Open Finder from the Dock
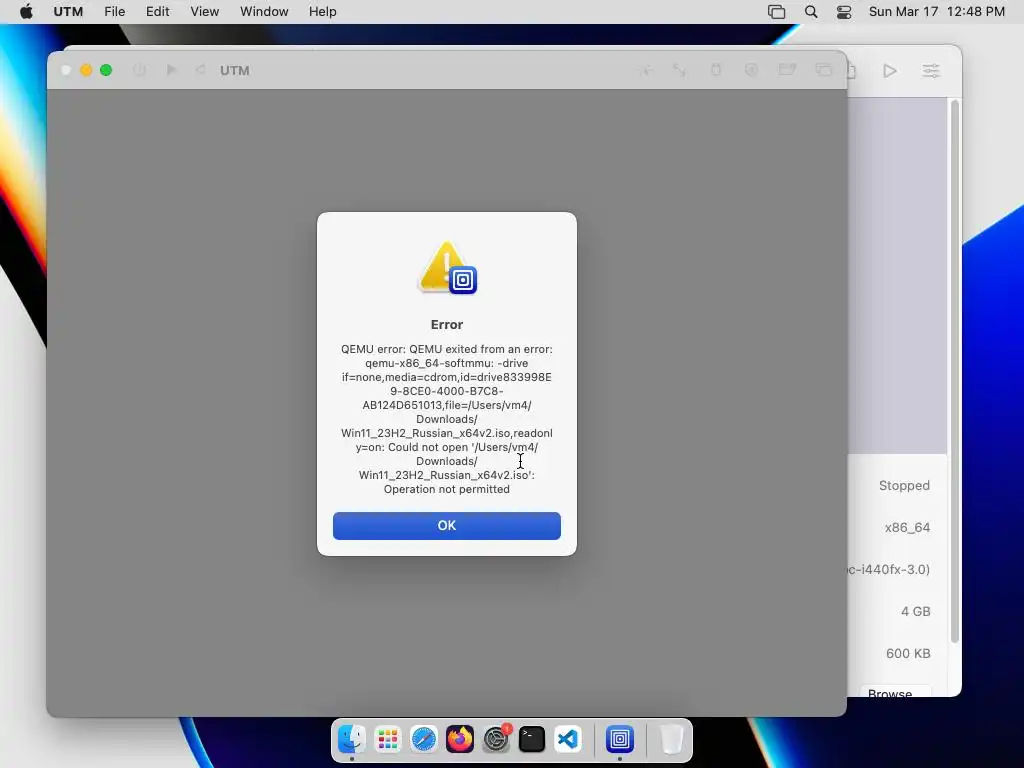 click(351, 739)
